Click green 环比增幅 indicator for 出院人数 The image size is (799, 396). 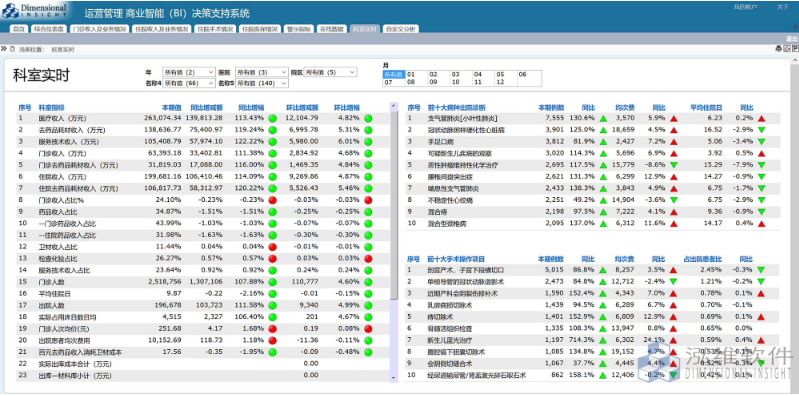[368, 305]
